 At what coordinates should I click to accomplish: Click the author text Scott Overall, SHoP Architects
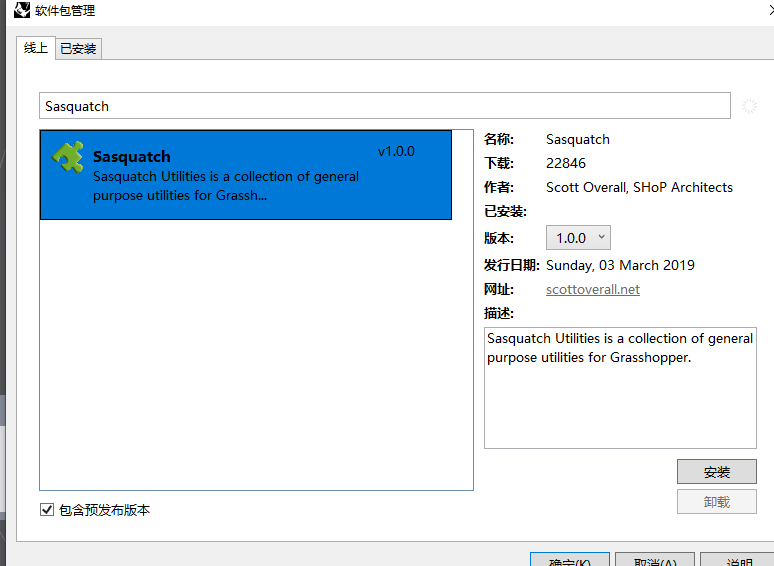click(639, 187)
